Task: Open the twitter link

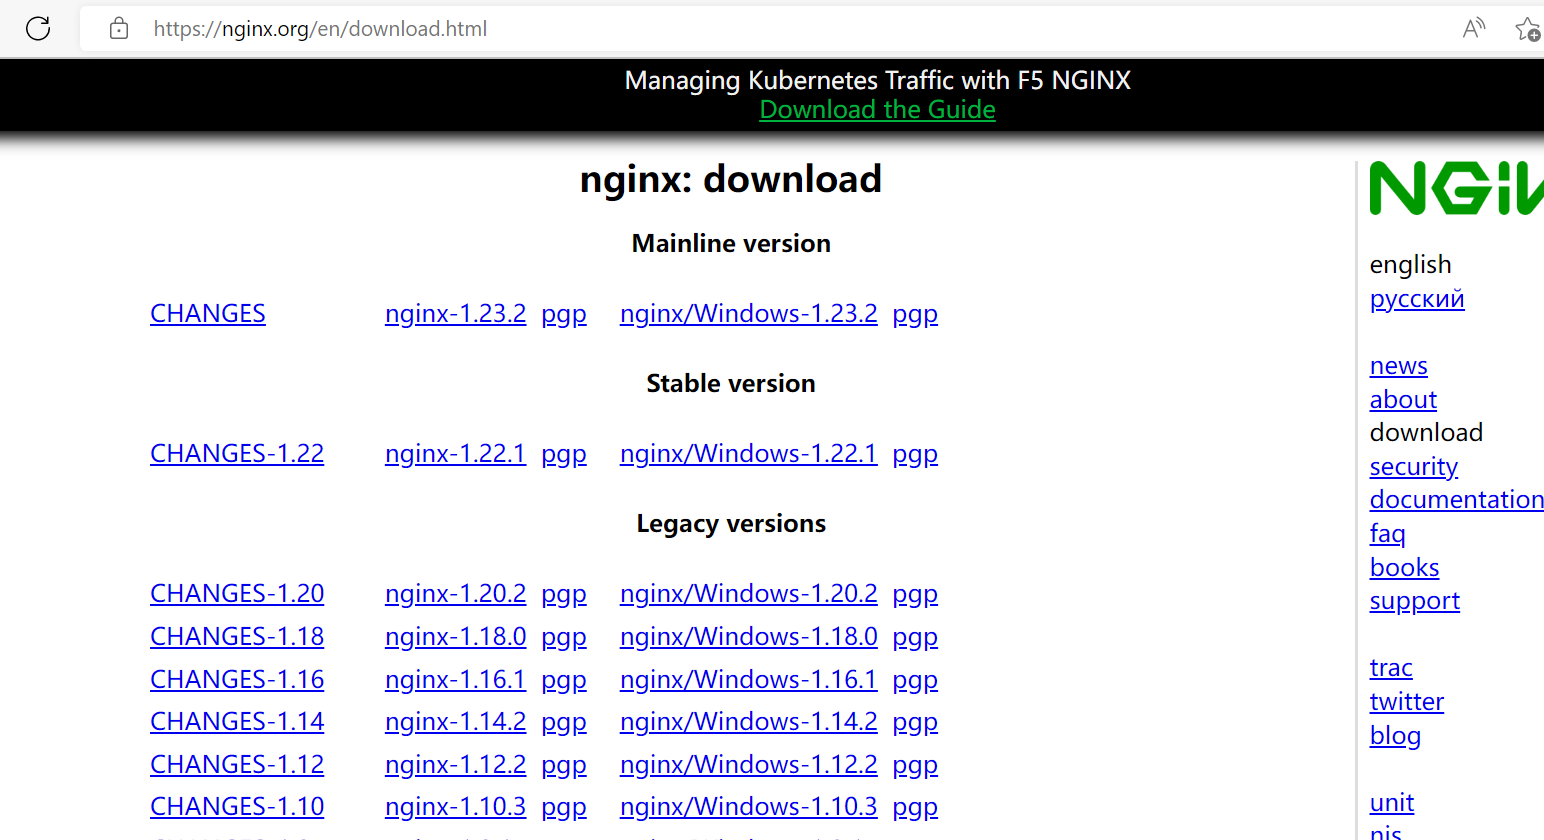Action: (1406, 701)
